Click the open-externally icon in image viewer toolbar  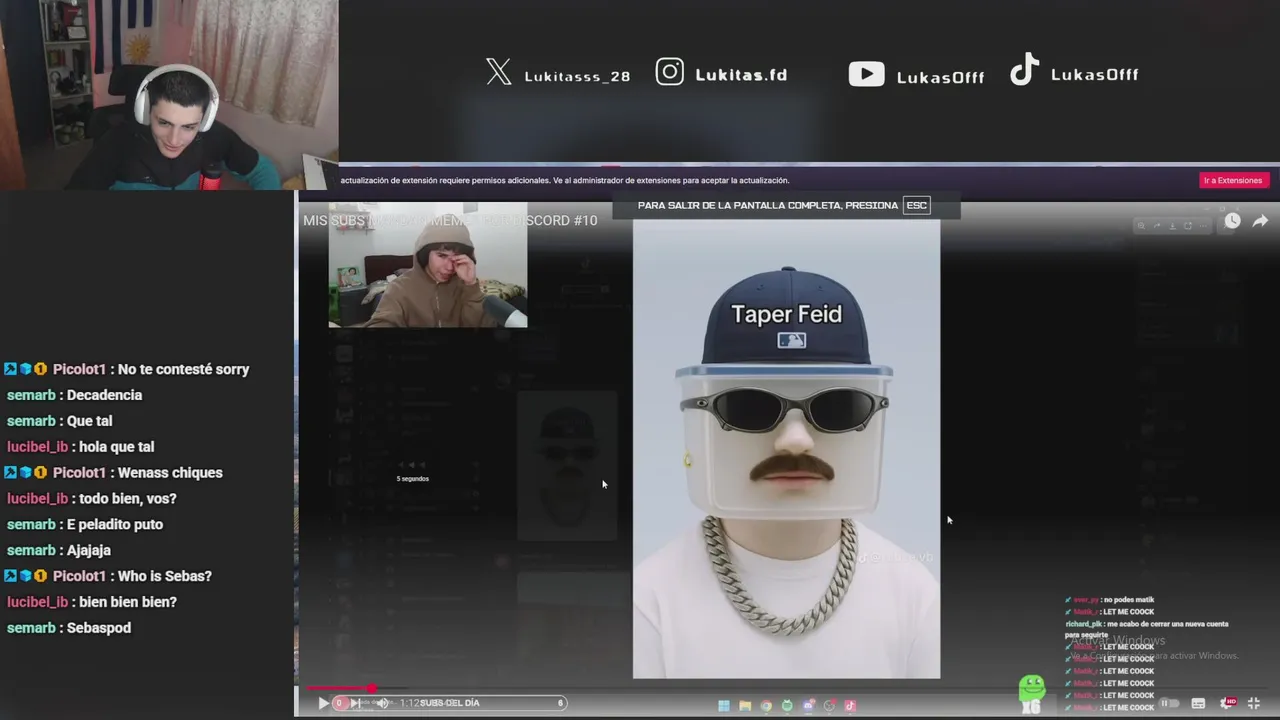pos(1188,226)
